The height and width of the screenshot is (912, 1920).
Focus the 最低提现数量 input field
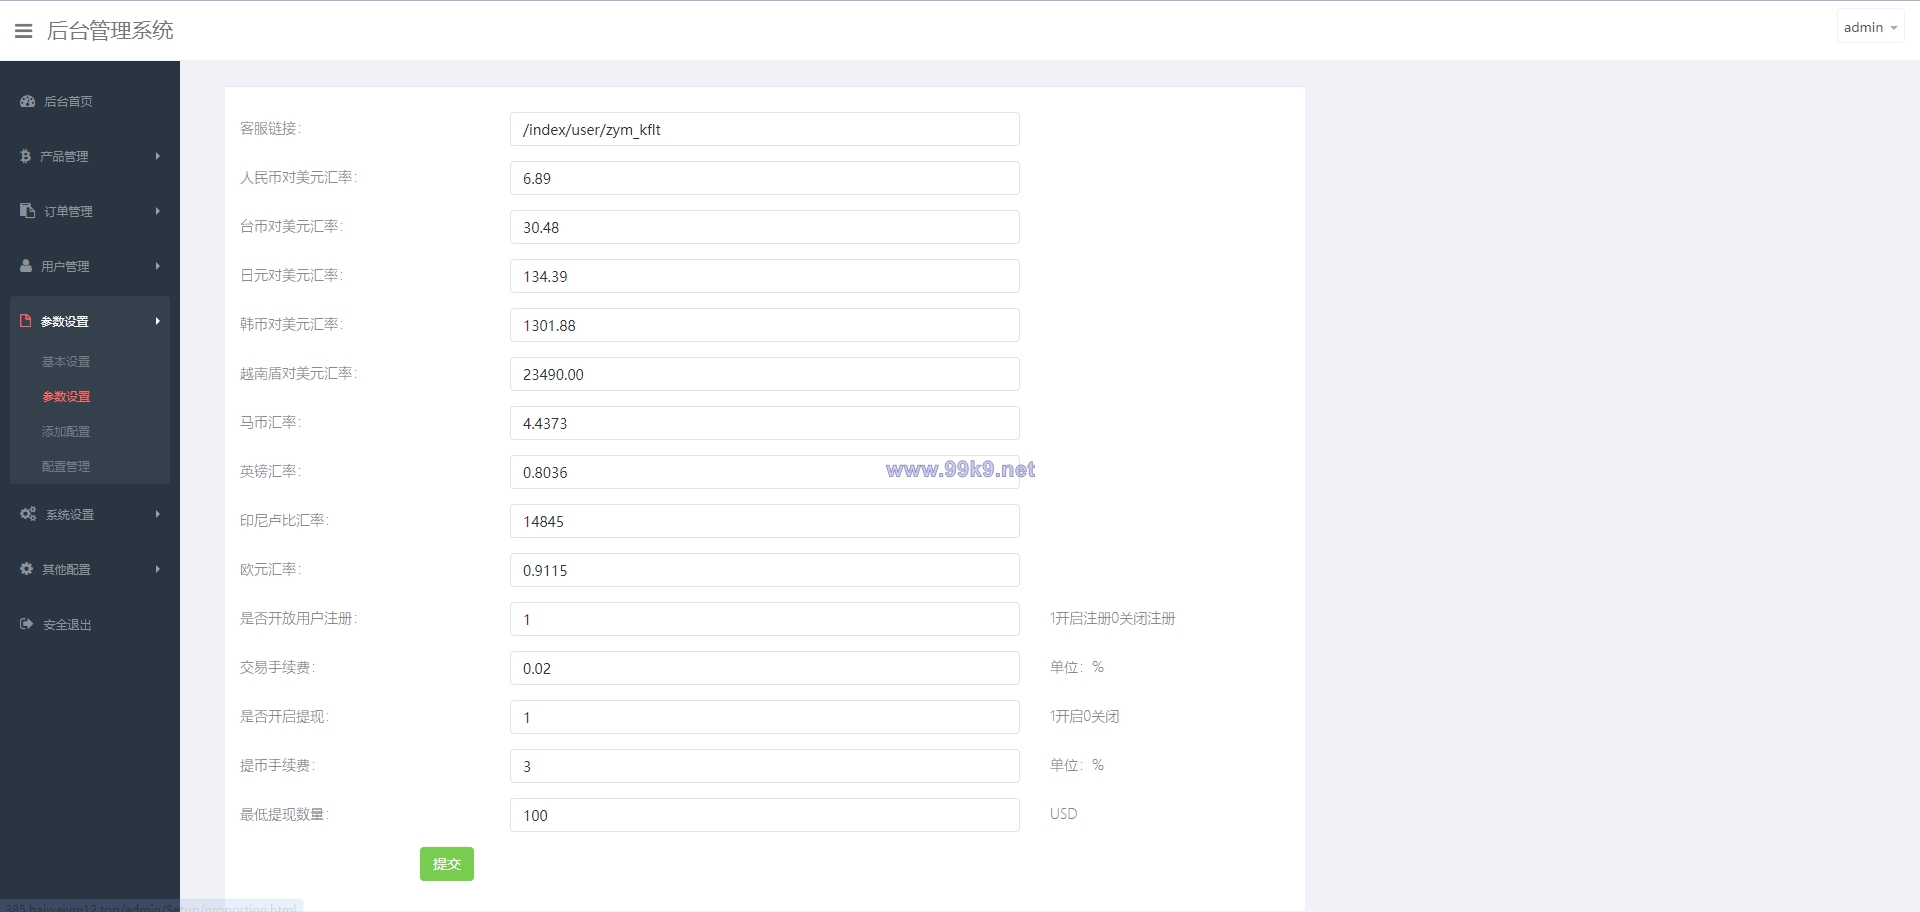coord(765,815)
